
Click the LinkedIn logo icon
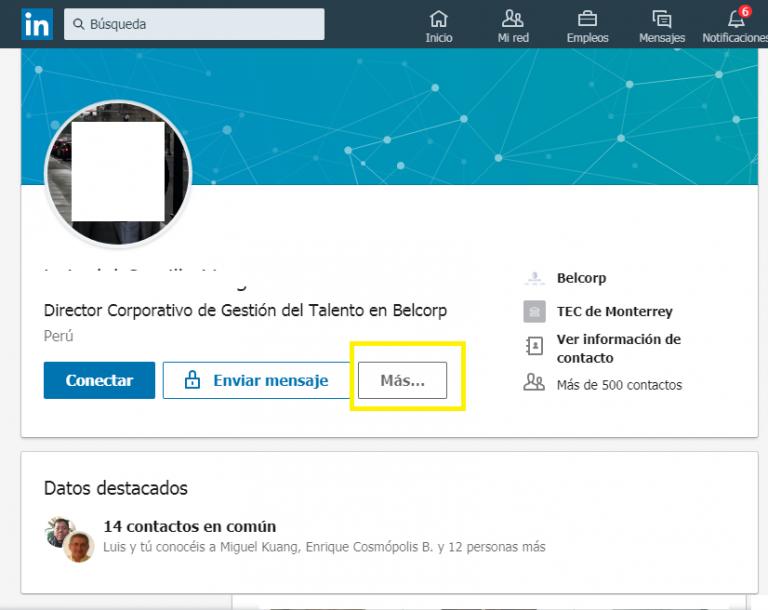click(x=36, y=24)
